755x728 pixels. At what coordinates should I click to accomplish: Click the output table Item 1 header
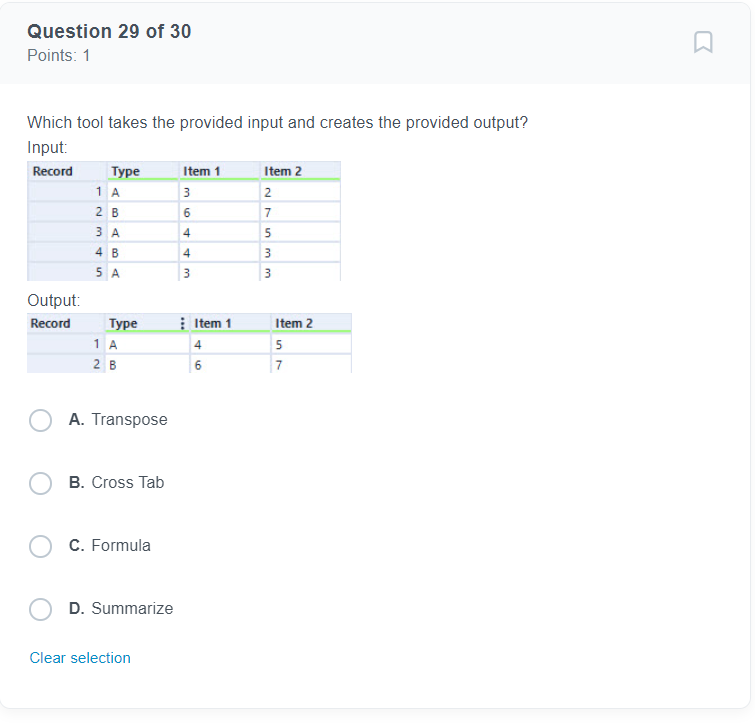tap(230, 323)
